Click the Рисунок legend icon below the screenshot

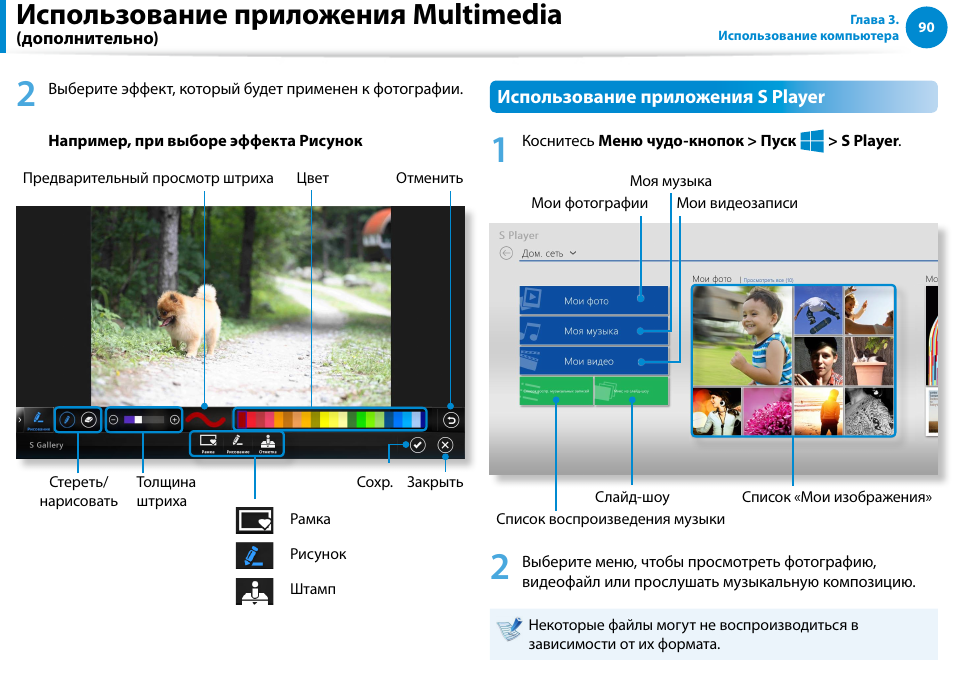click(254, 555)
